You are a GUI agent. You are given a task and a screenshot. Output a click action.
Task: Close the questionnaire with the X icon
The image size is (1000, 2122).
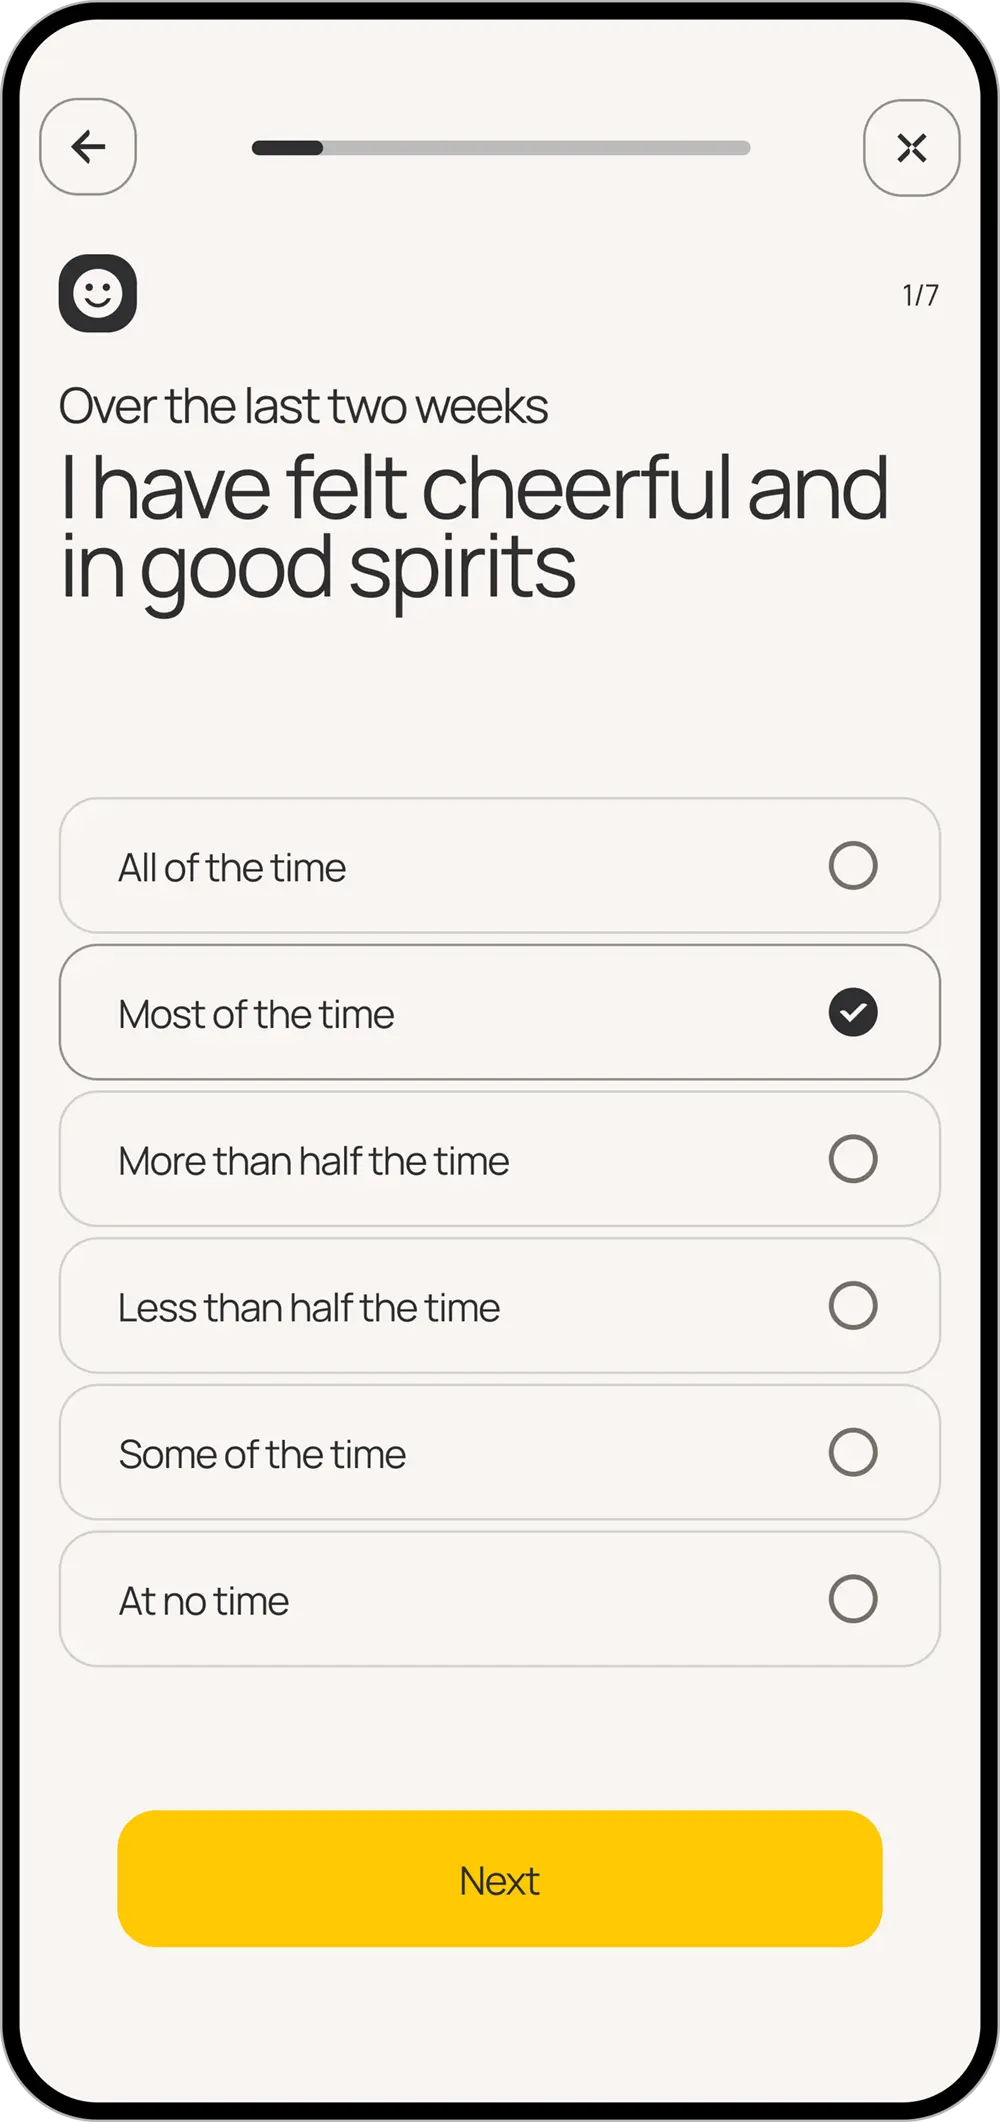coord(911,148)
